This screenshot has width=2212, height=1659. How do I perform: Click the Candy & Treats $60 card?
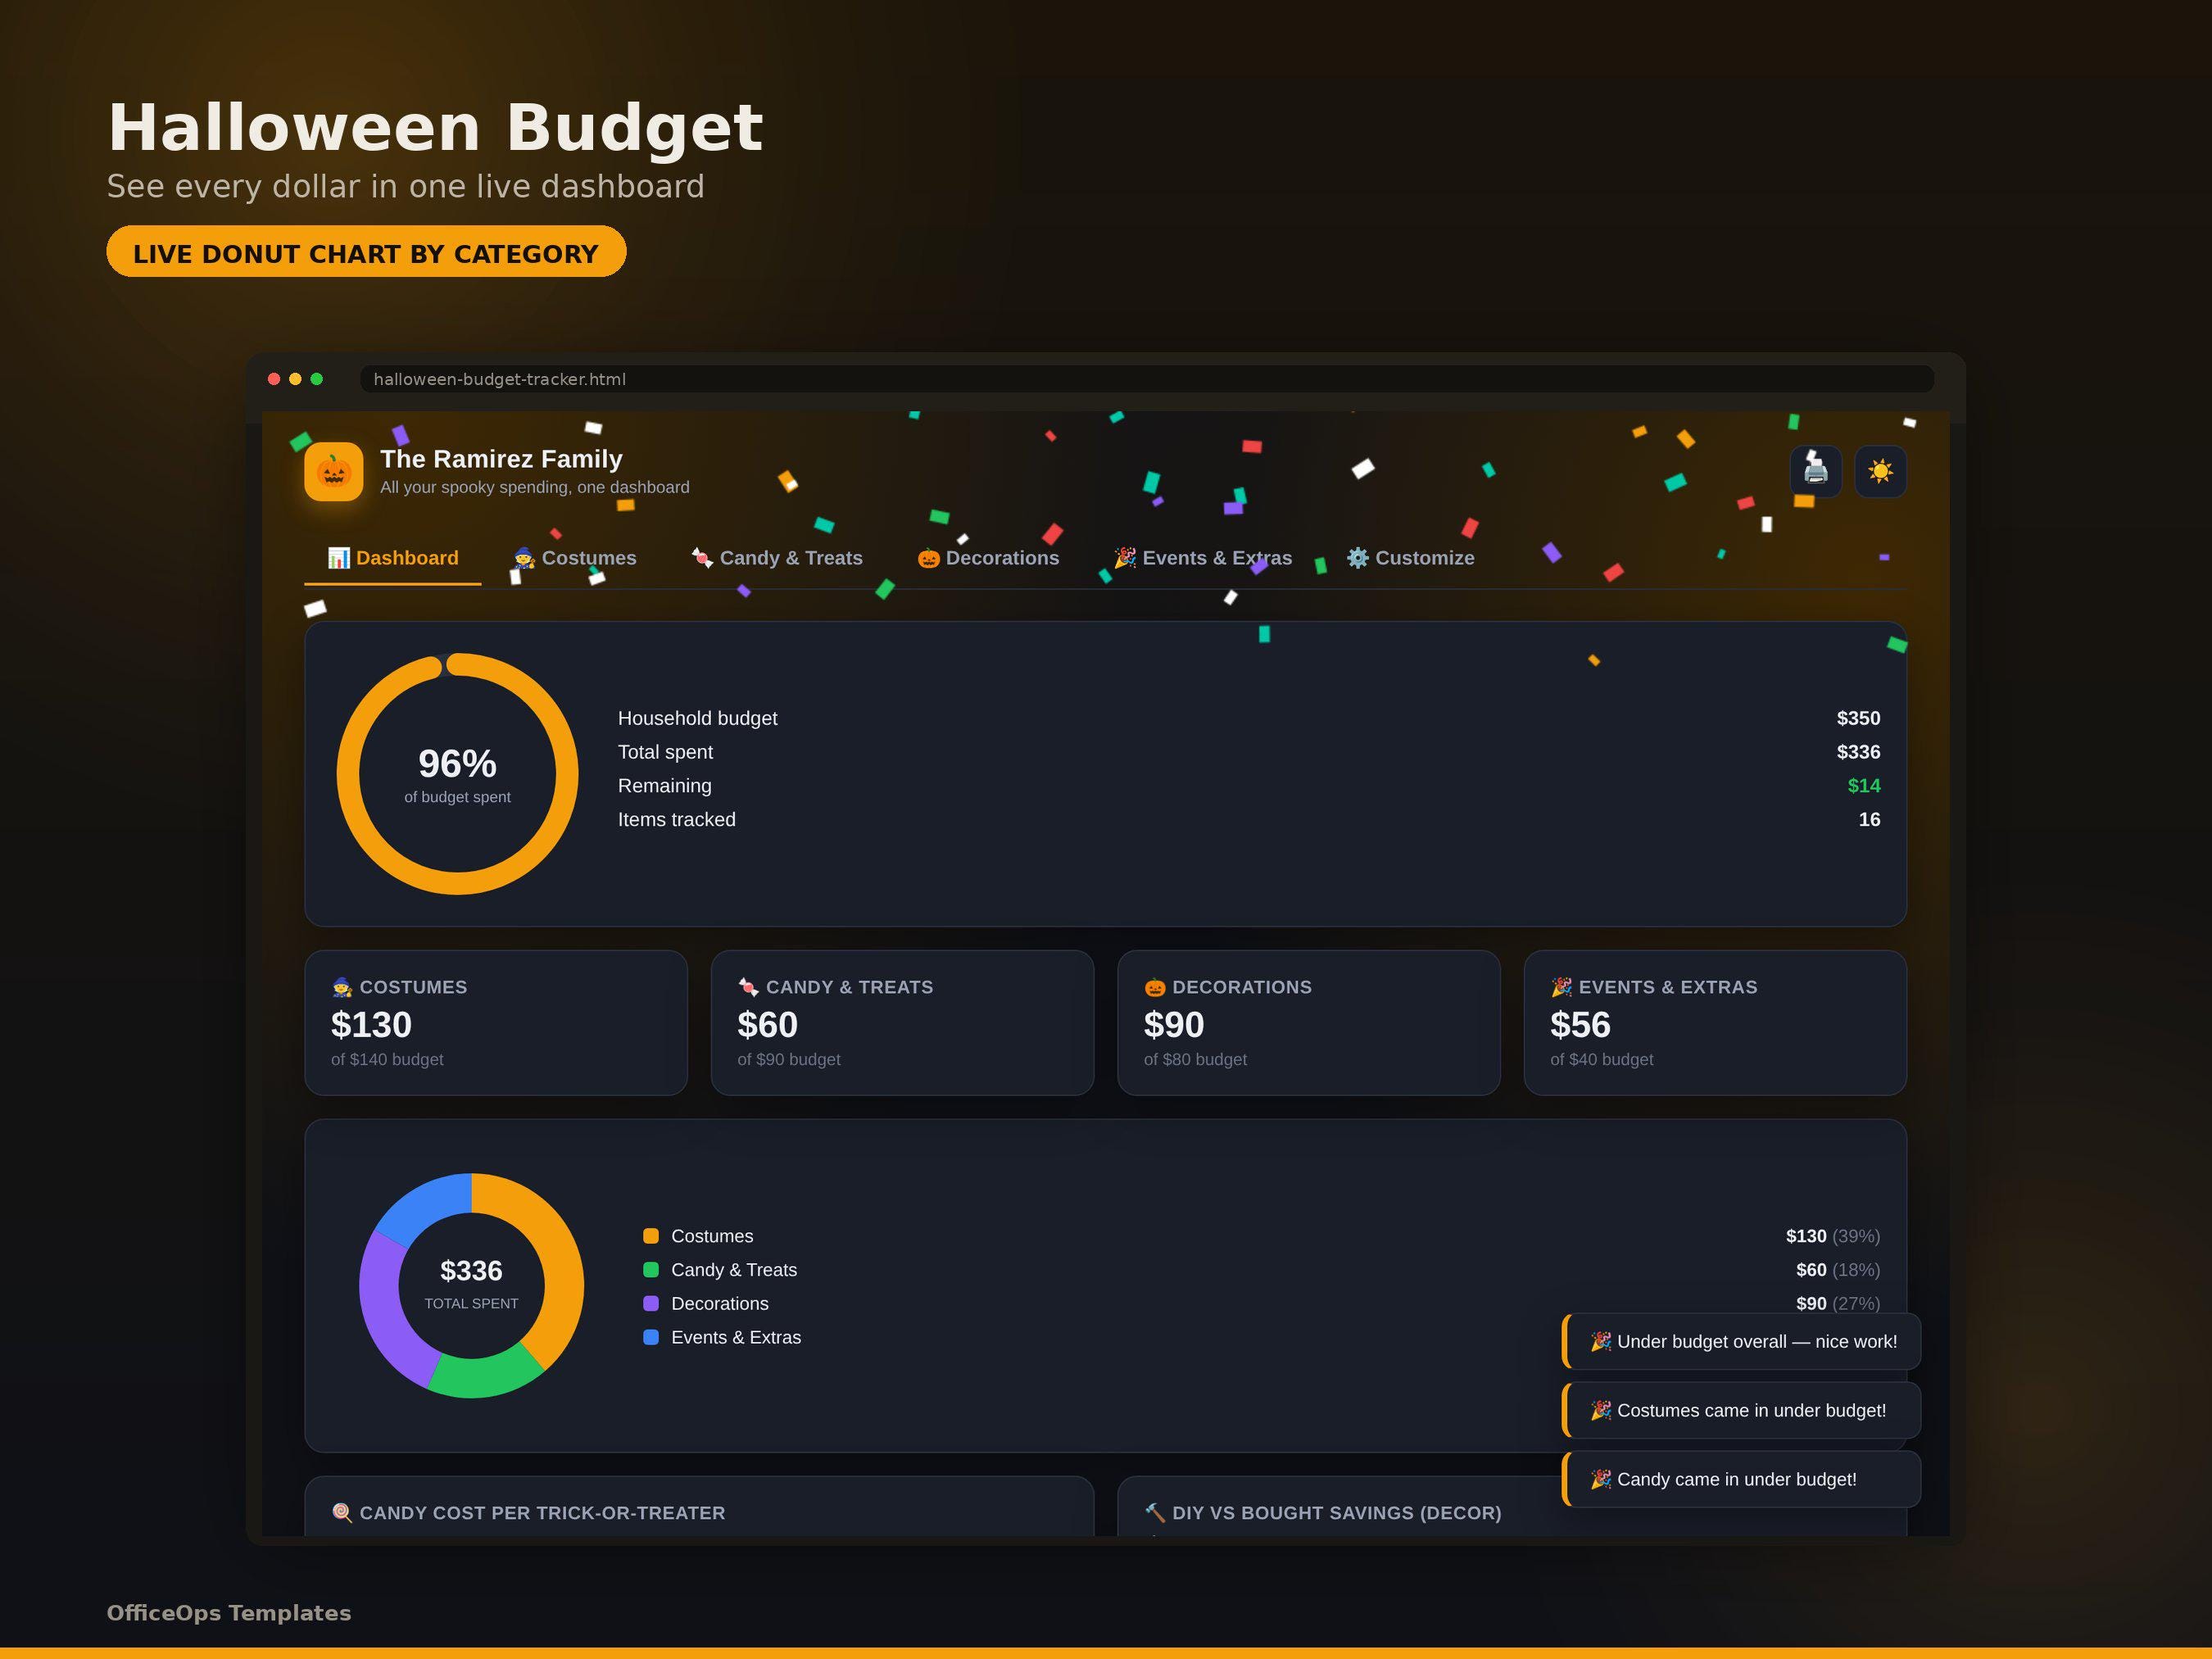tap(902, 1023)
